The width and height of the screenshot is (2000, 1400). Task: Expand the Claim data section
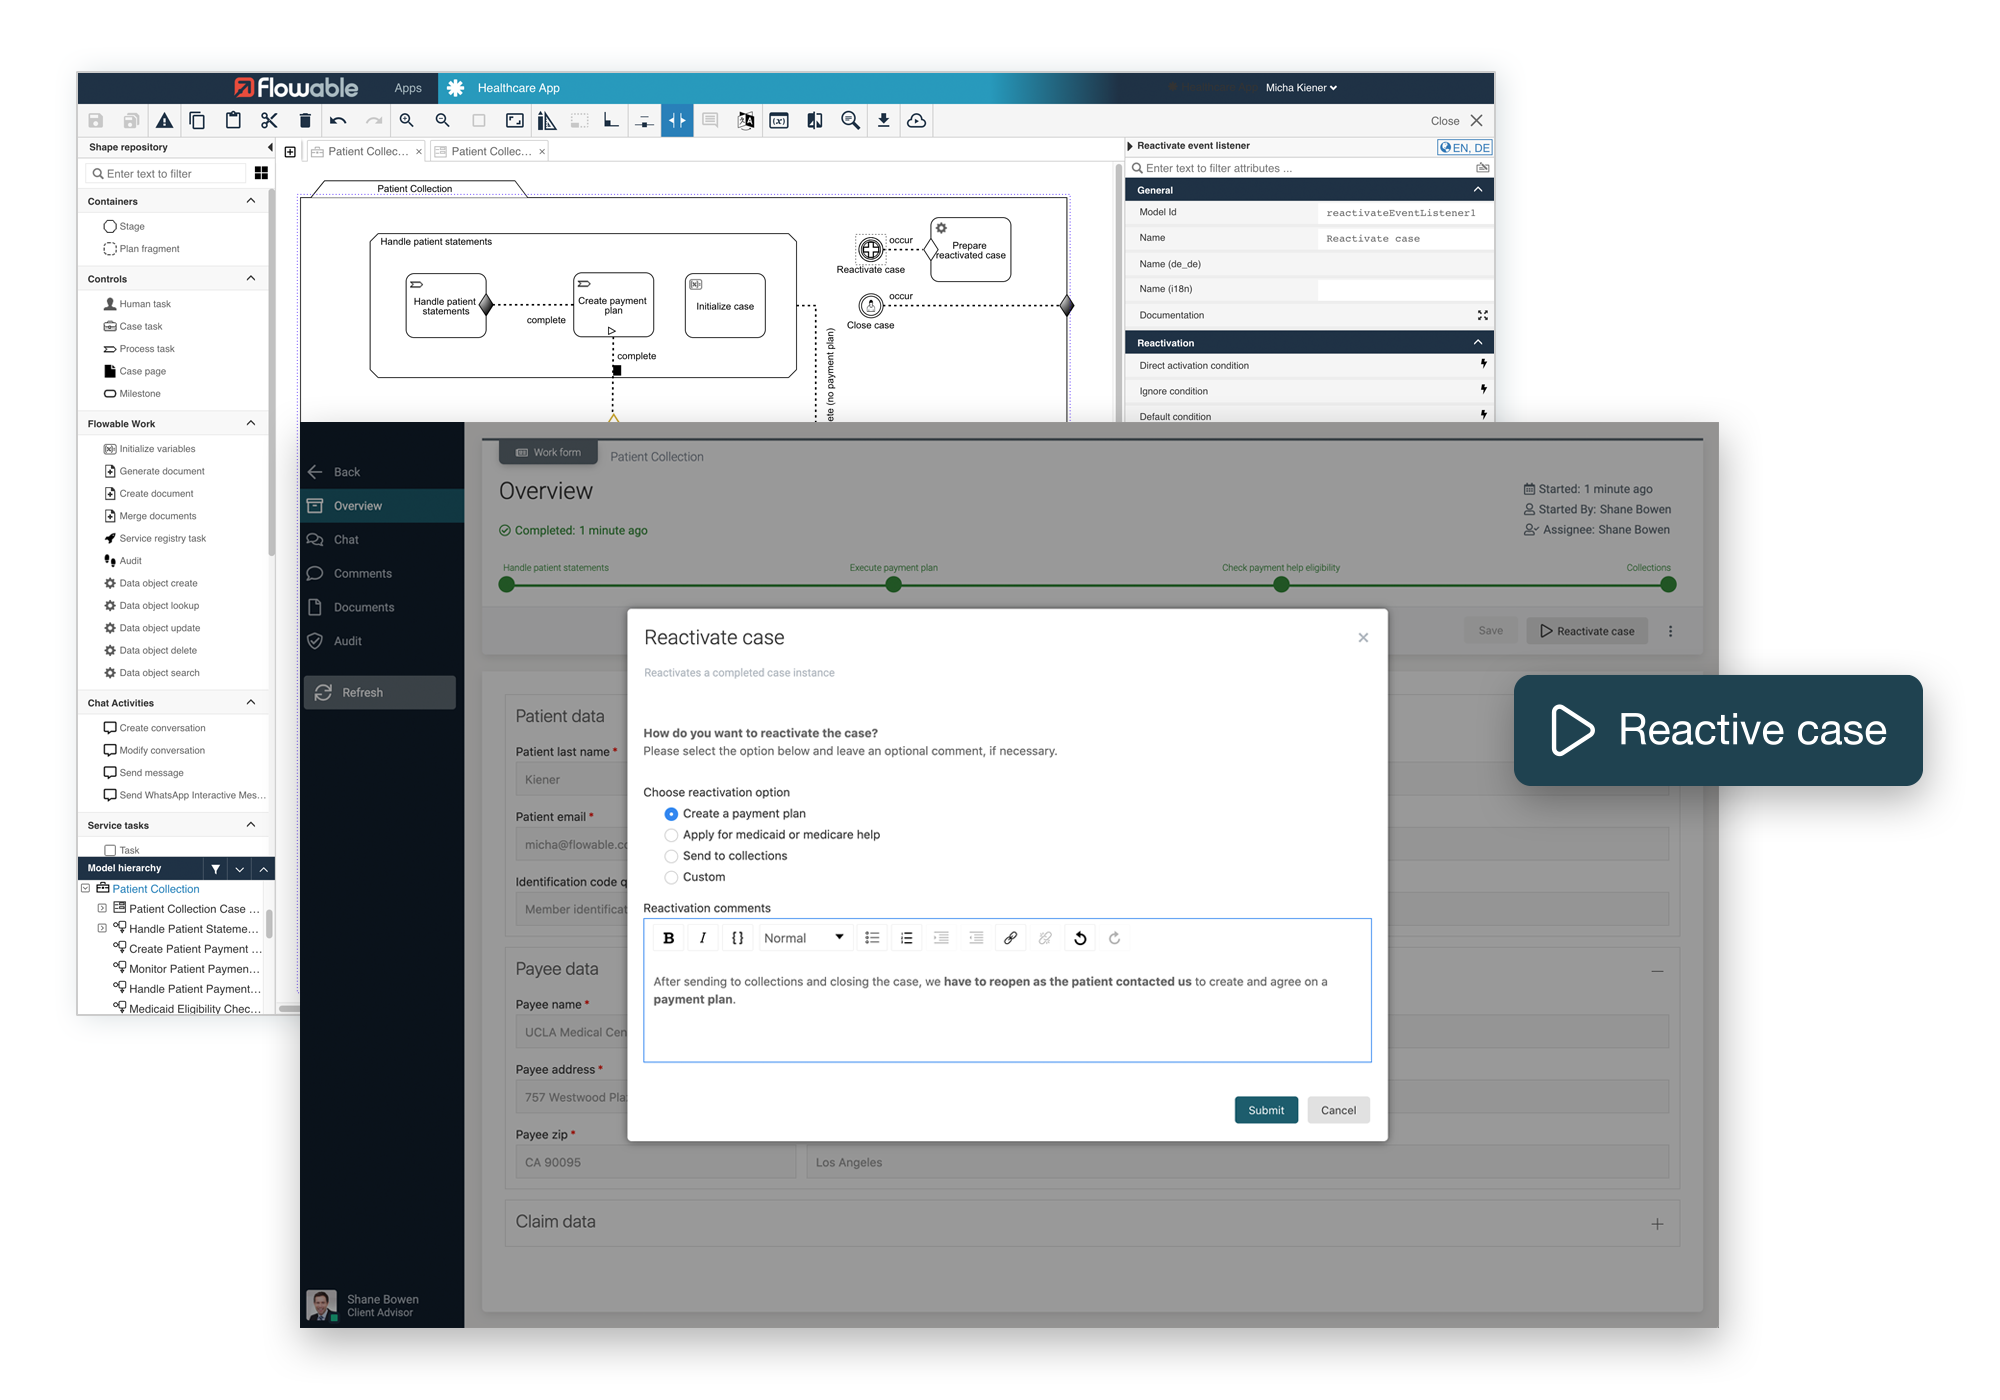pyautogui.click(x=1657, y=1224)
